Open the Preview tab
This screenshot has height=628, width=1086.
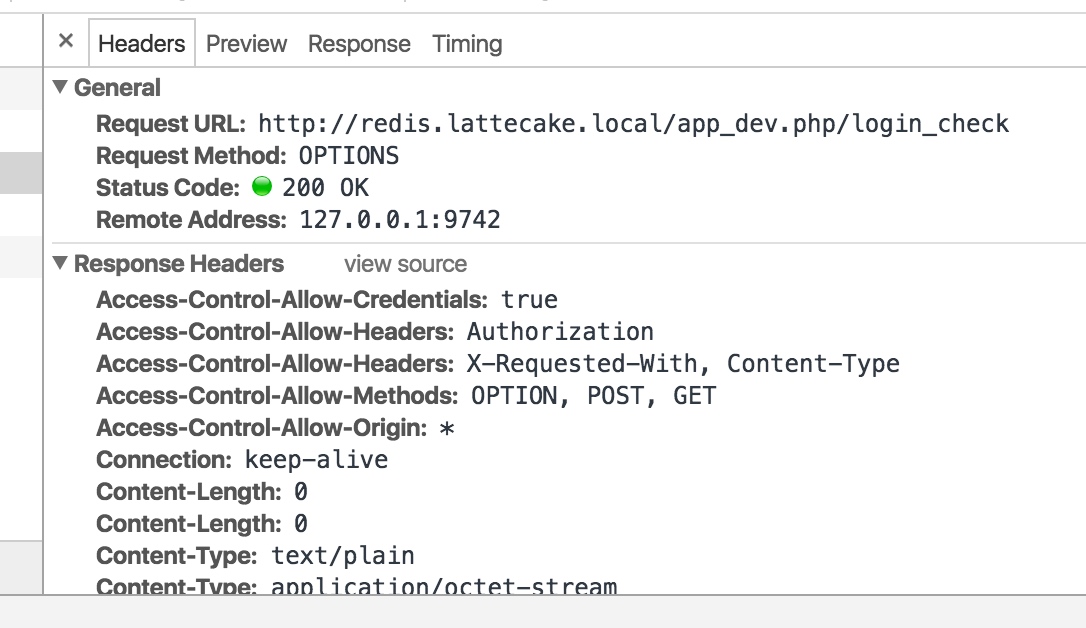[x=247, y=44]
